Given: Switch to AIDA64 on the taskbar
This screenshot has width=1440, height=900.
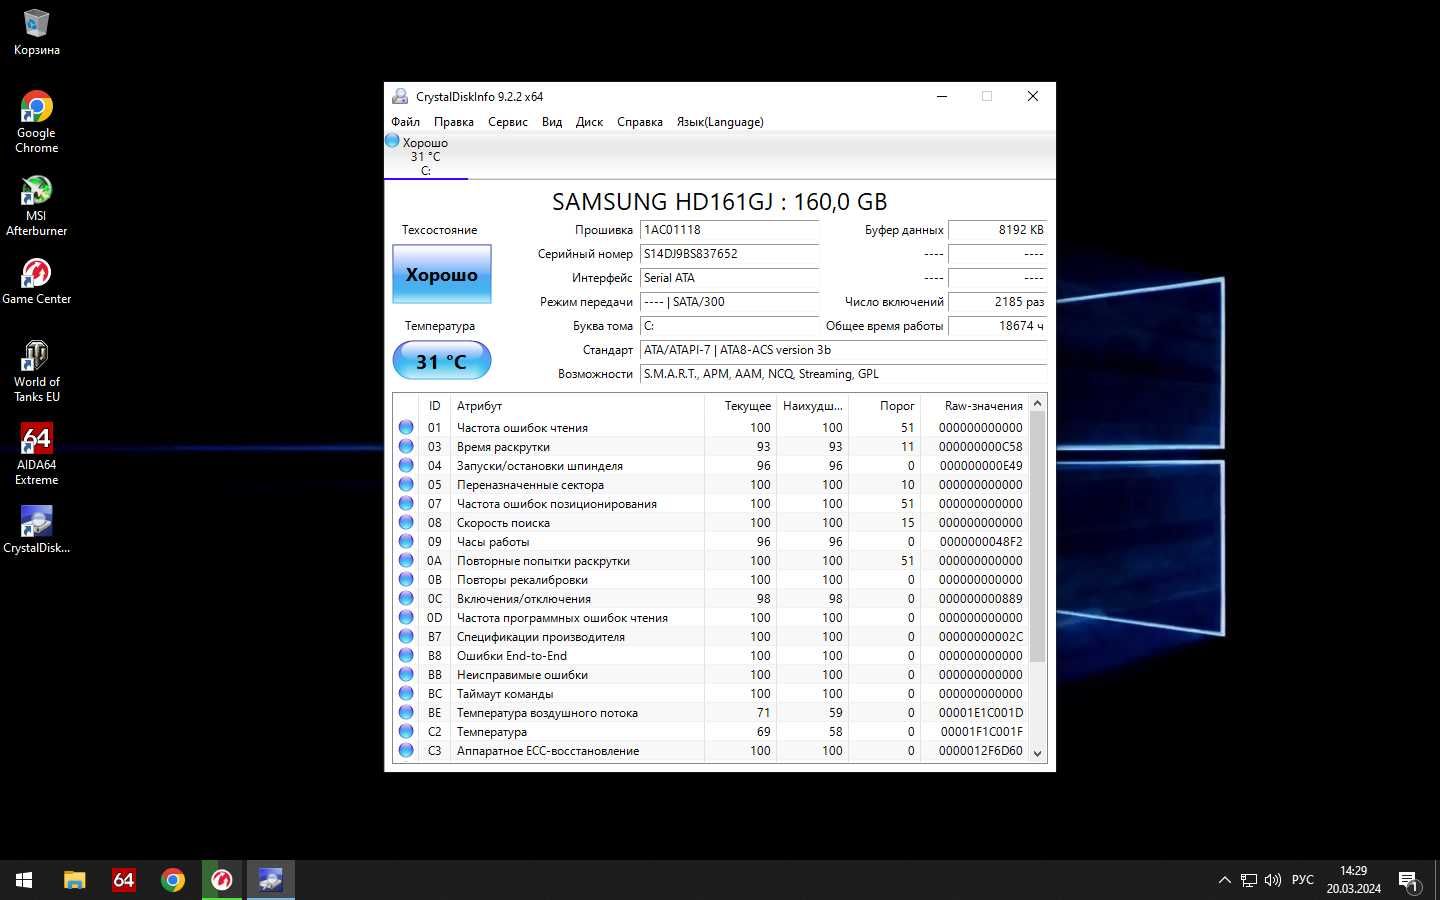Looking at the screenshot, I should (x=124, y=880).
